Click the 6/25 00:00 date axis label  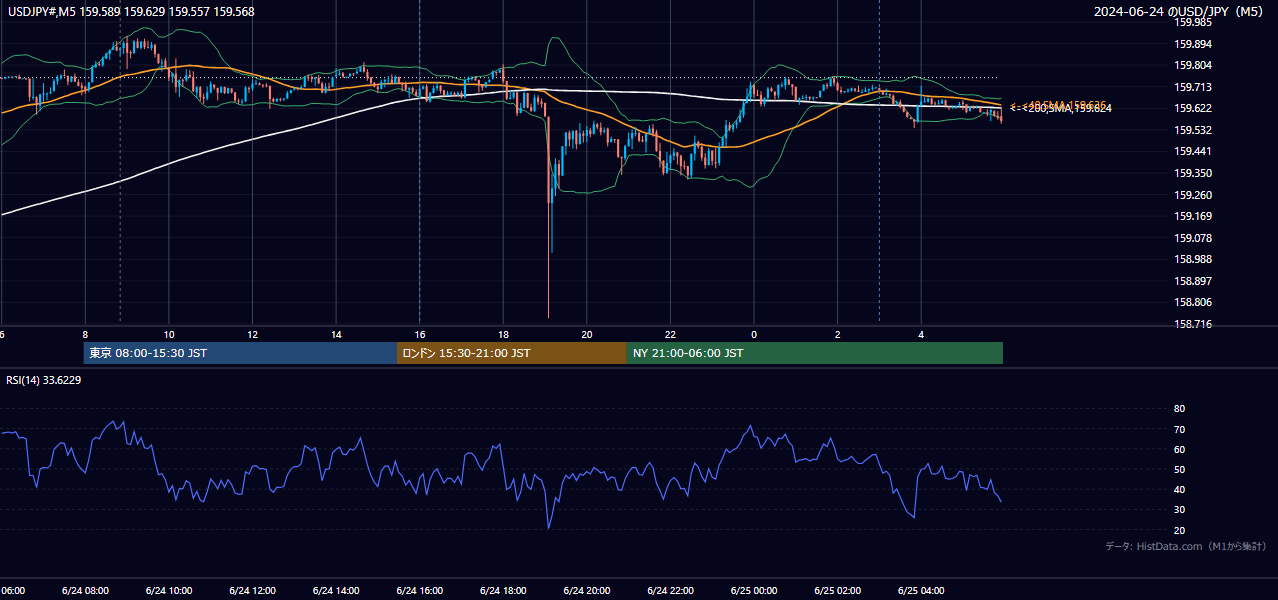[x=753, y=590]
